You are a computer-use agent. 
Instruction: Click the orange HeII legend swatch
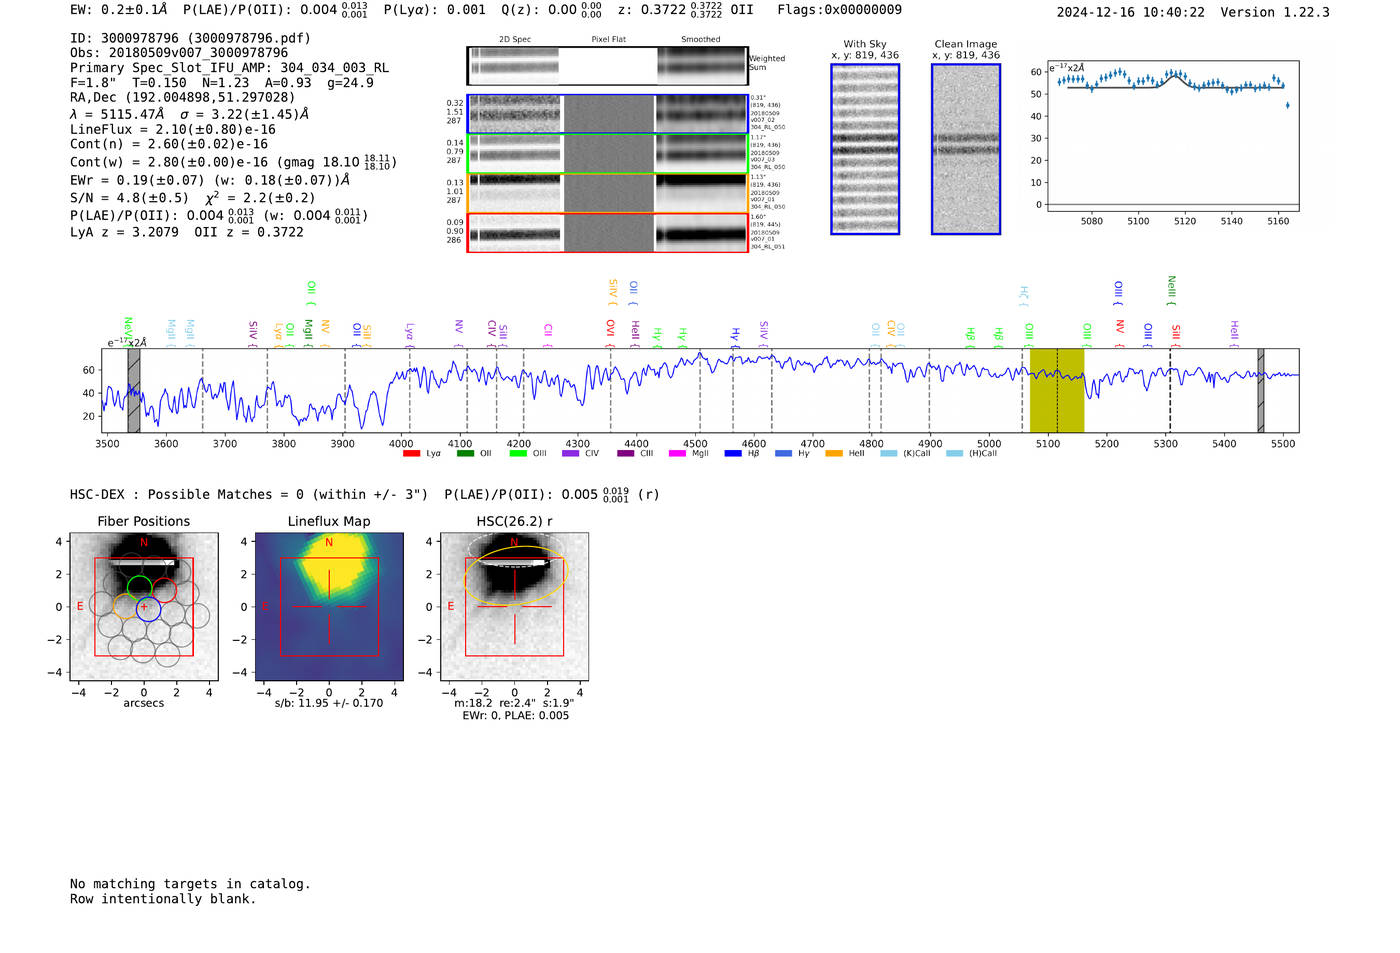pos(834,454)
